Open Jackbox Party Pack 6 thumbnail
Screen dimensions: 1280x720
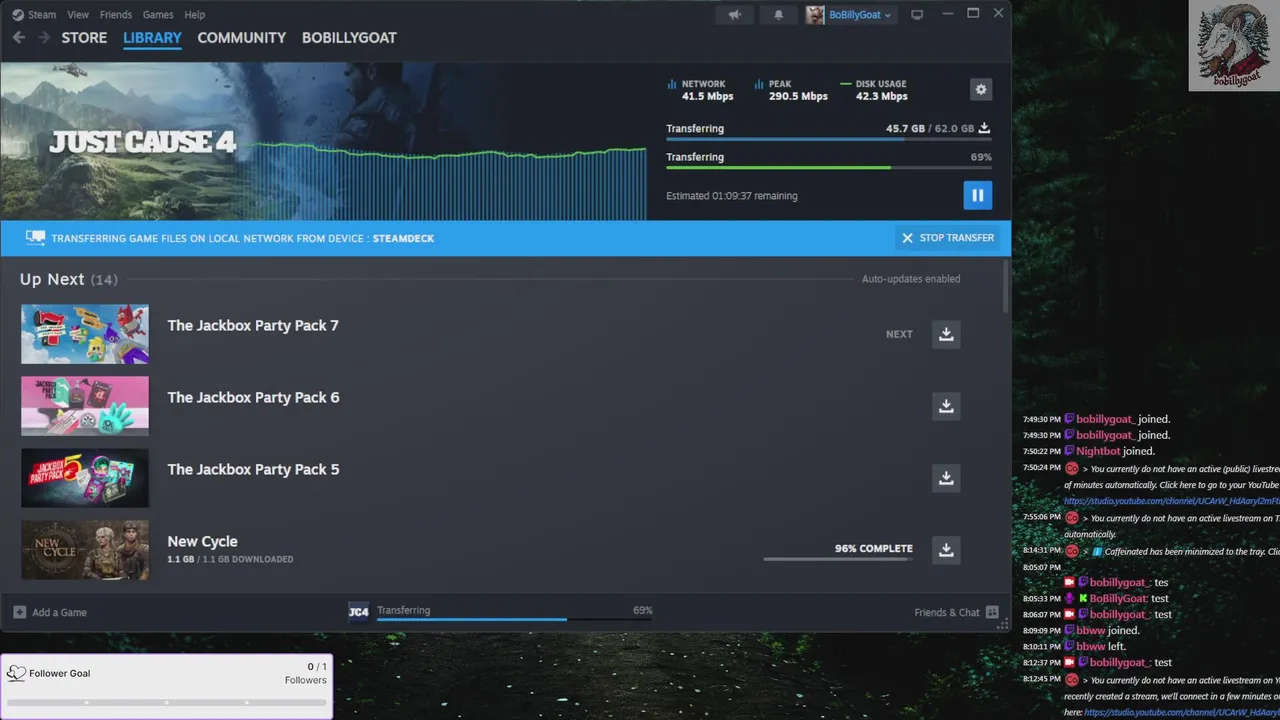pyautogui.click(x=85, y=406)
